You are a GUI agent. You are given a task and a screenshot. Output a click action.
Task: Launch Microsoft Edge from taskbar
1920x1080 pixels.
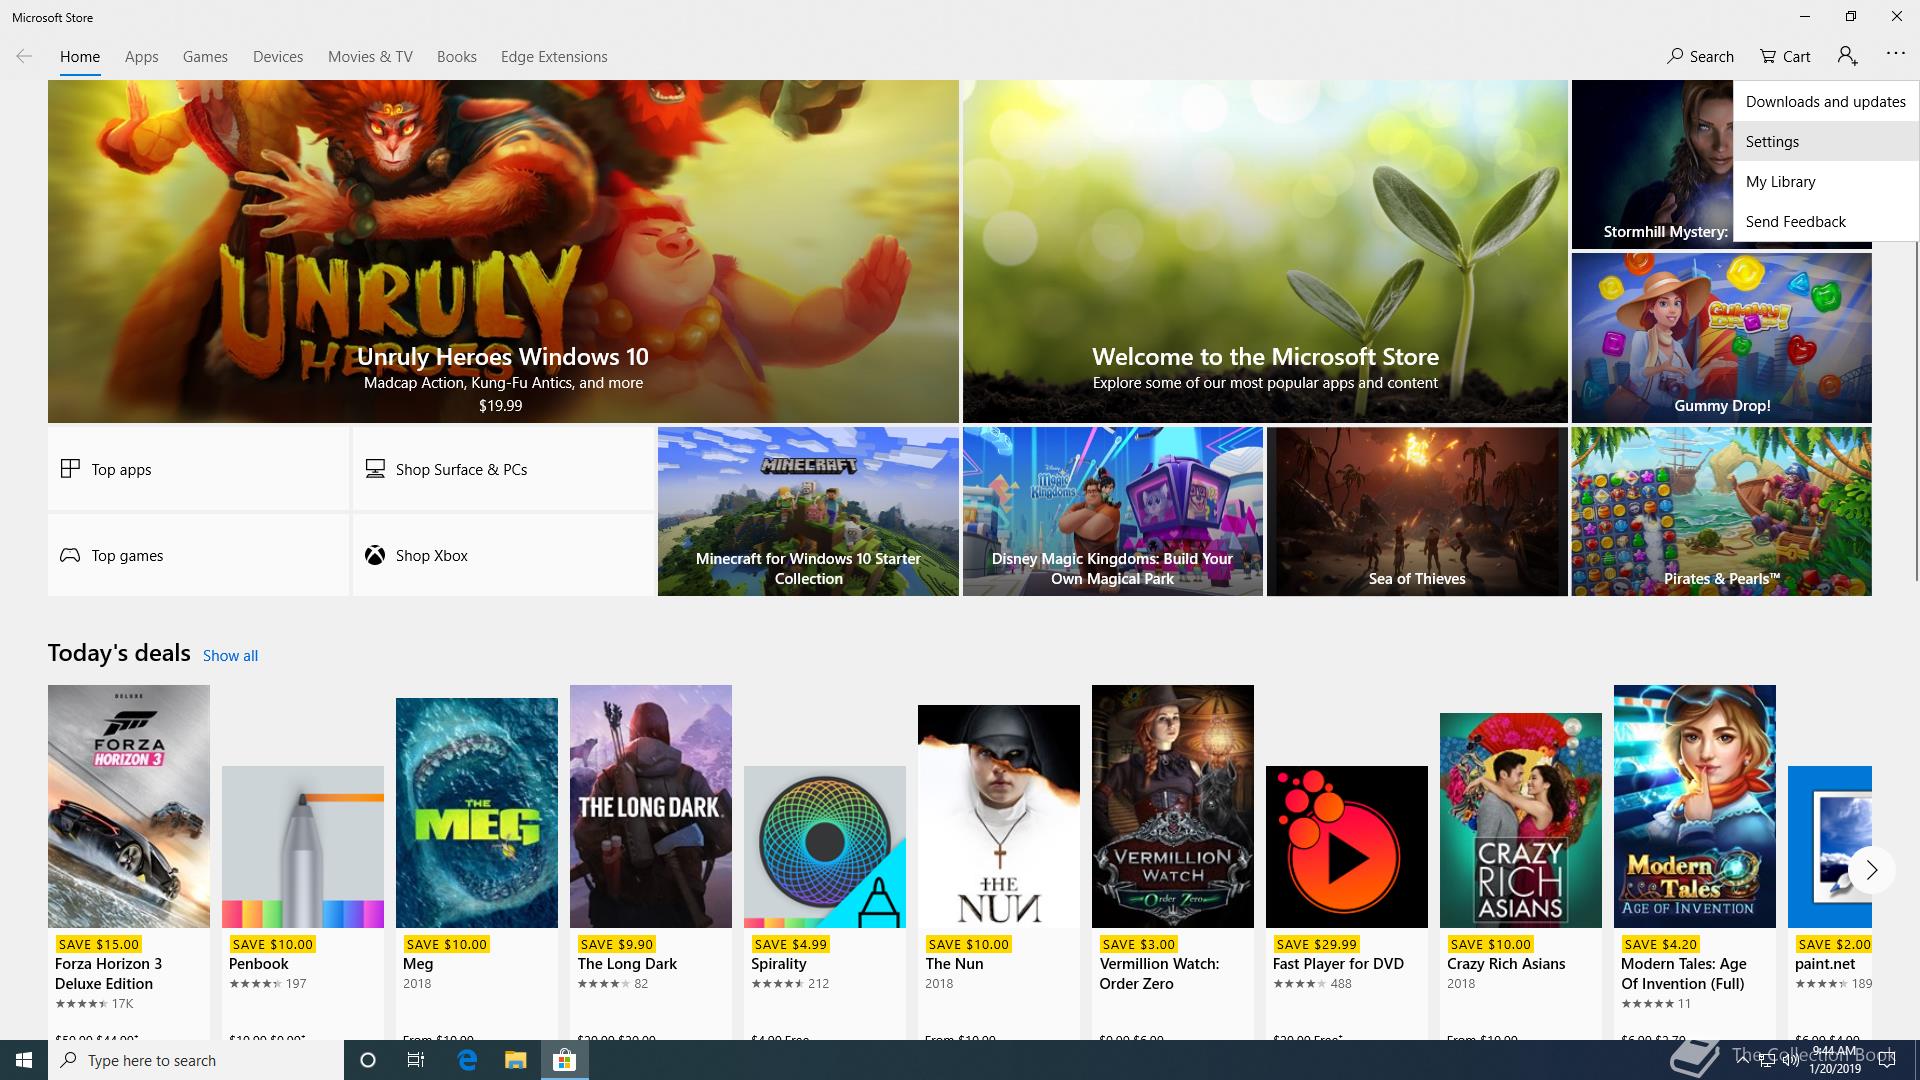pos(466,1060)
